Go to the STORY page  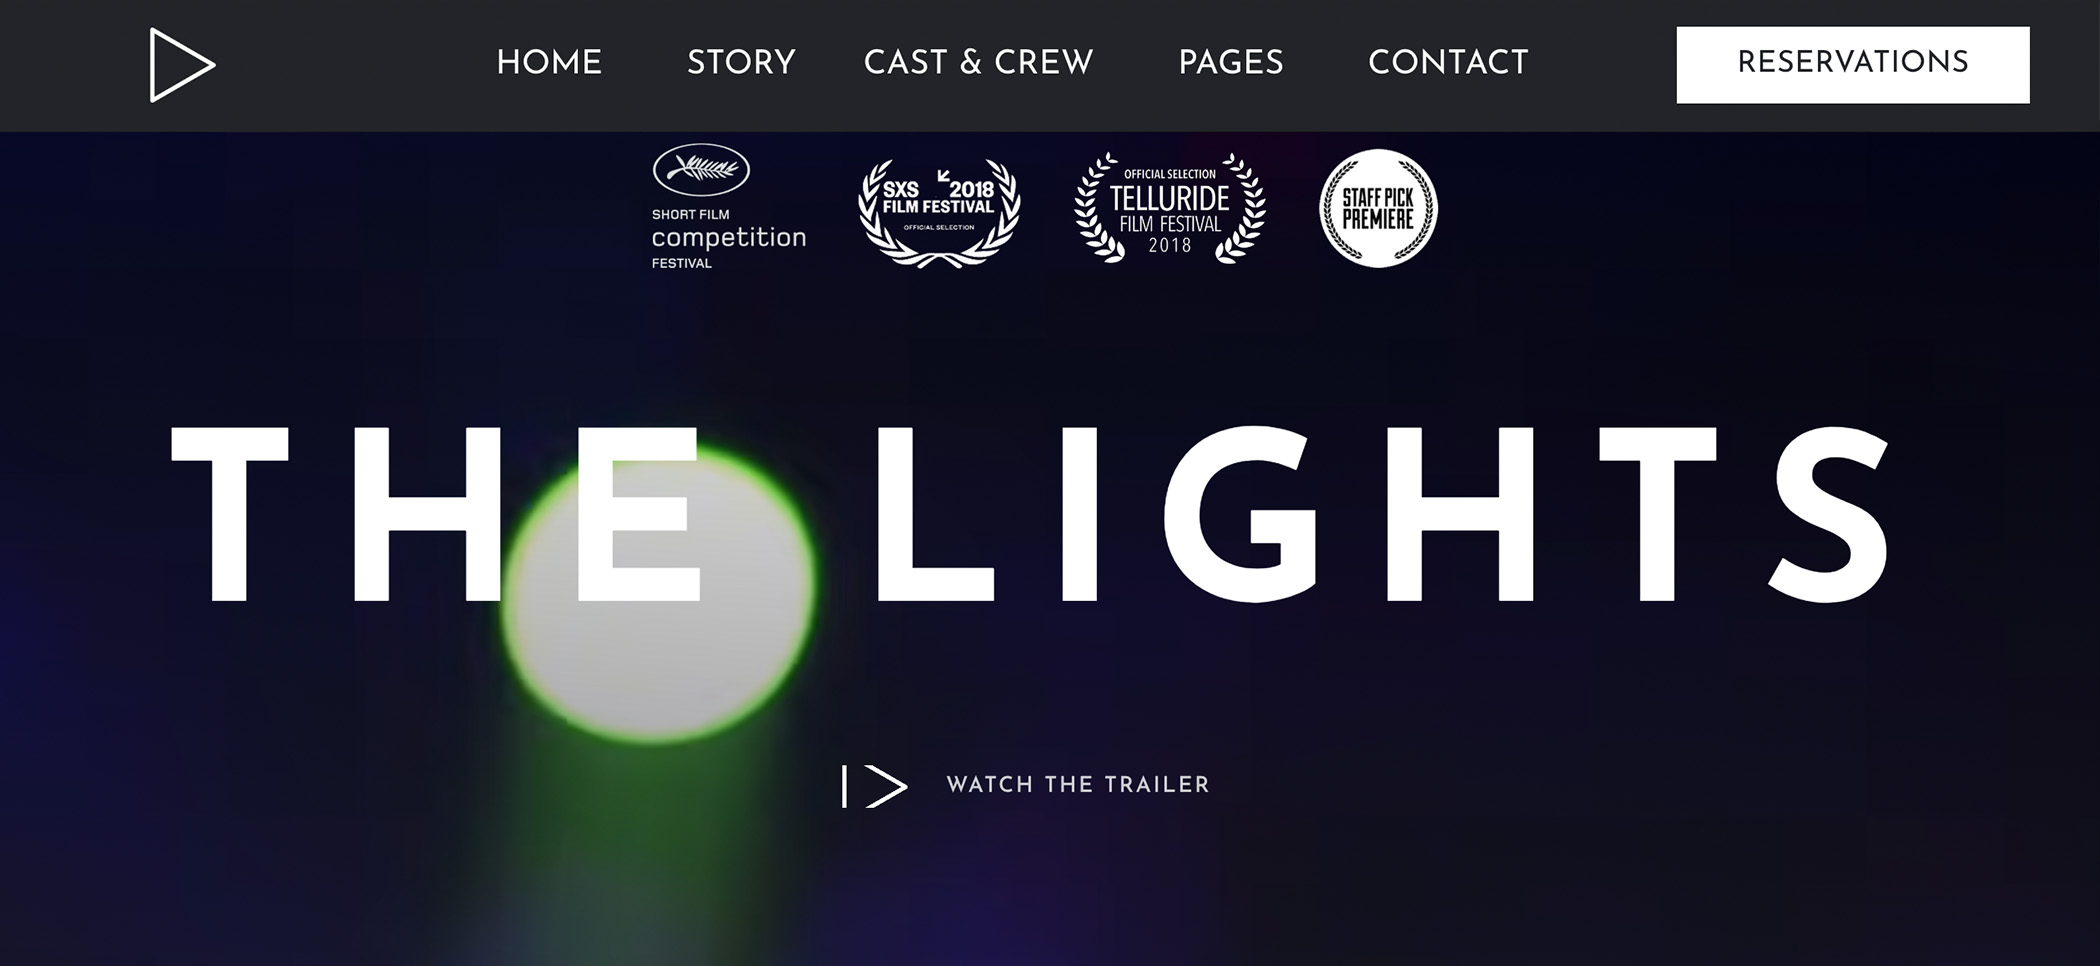741,63
